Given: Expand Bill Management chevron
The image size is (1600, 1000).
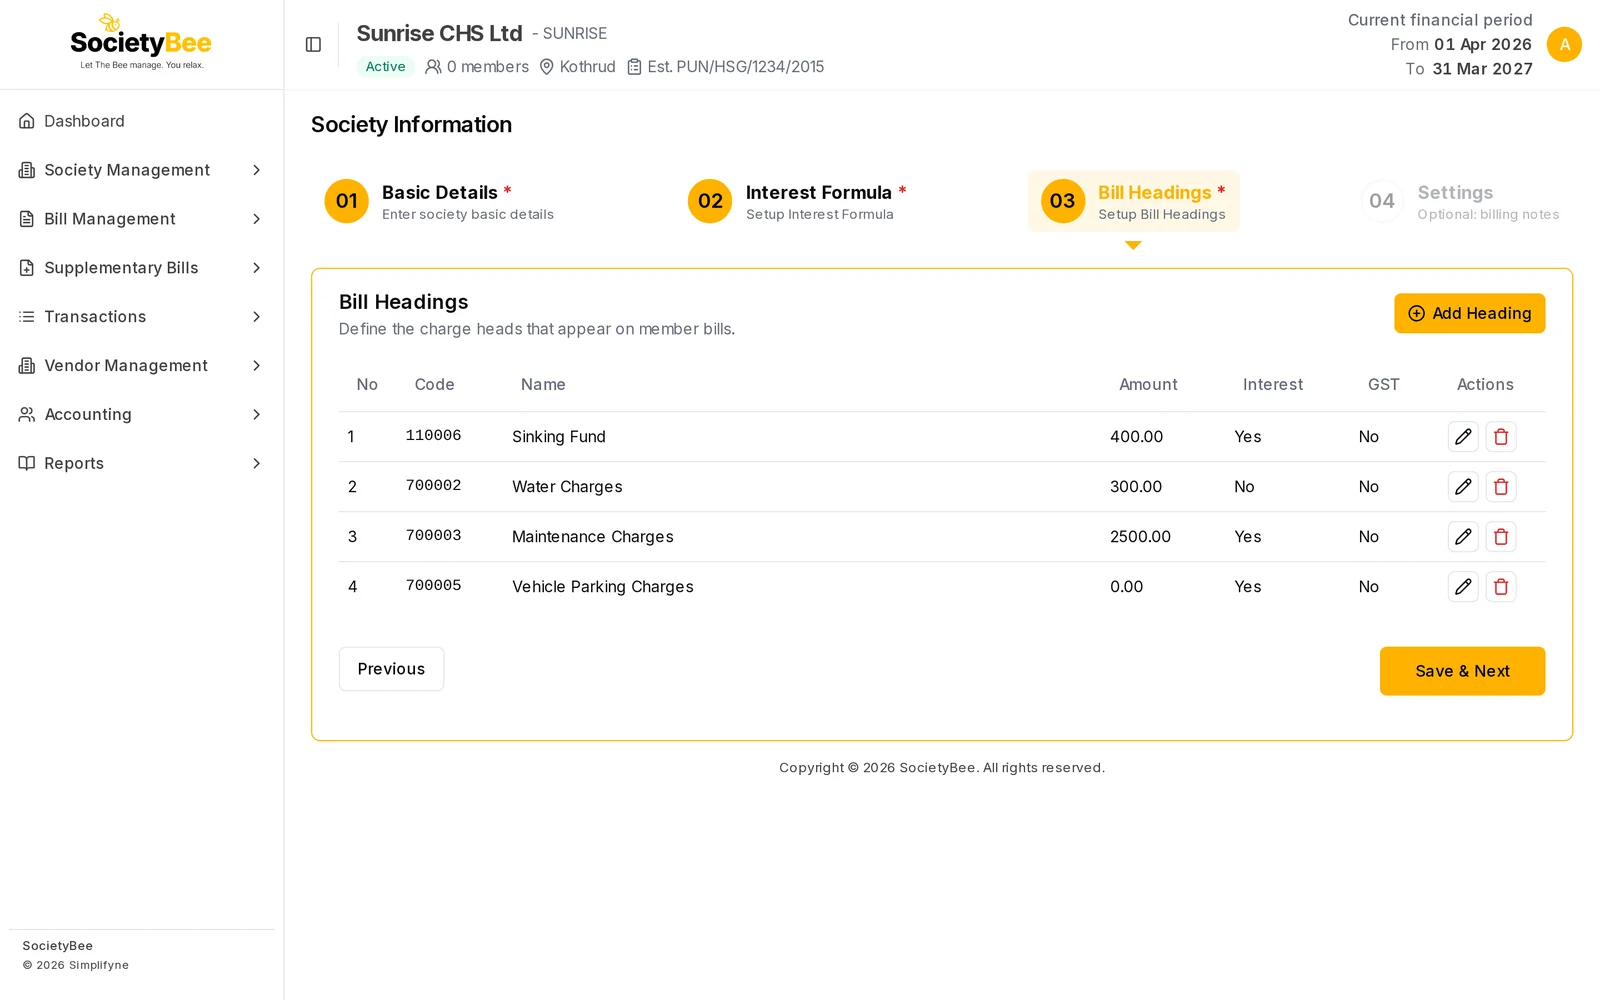Looking at the screenshot, I should 257,219.
